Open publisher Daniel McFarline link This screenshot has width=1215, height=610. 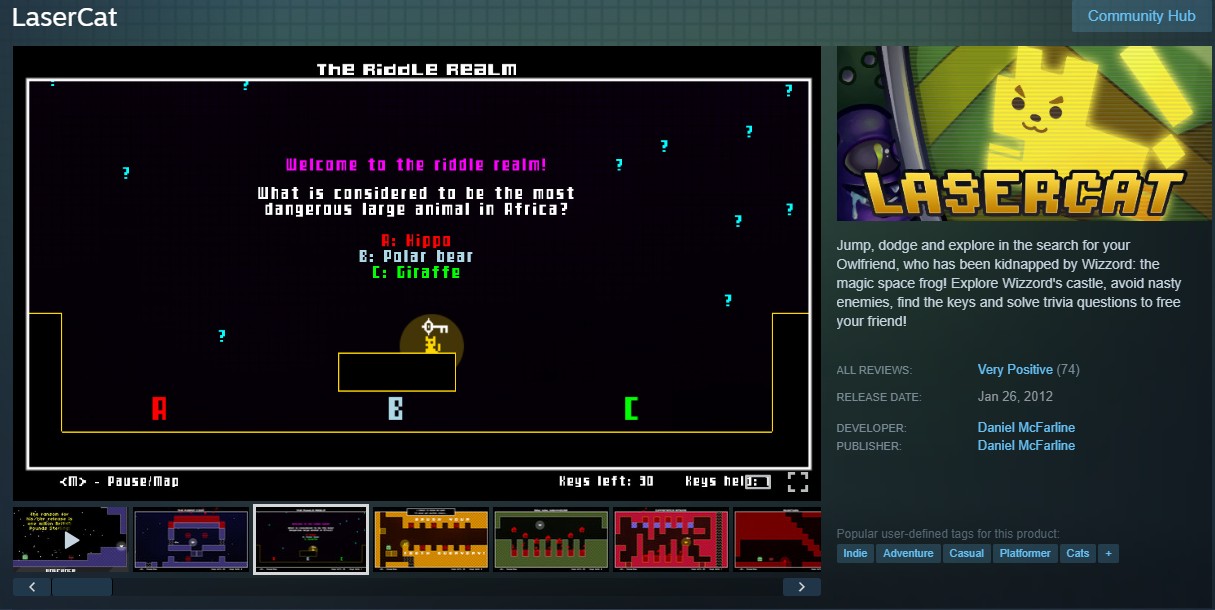point(1026,446)
